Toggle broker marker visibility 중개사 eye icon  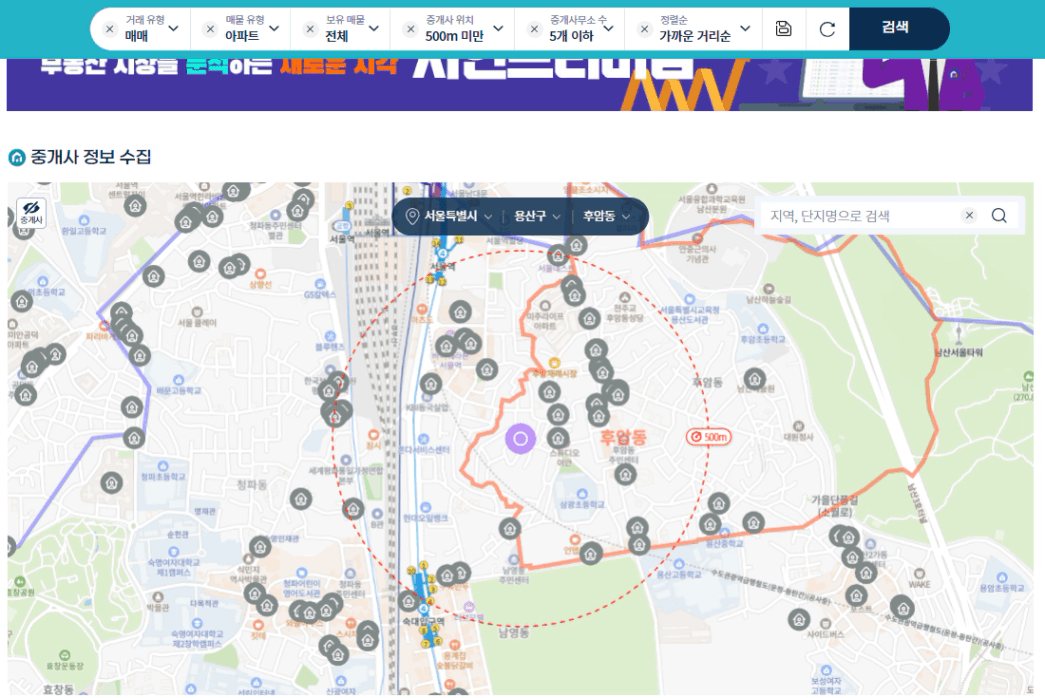31,213
